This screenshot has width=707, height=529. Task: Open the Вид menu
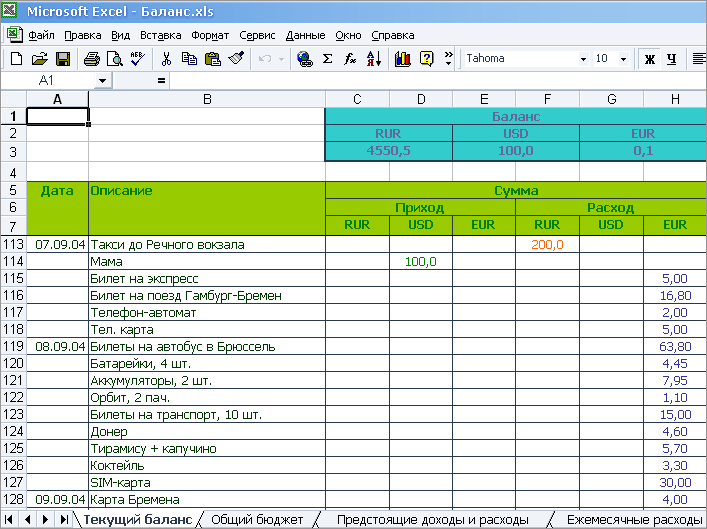(x=120, y=35)
